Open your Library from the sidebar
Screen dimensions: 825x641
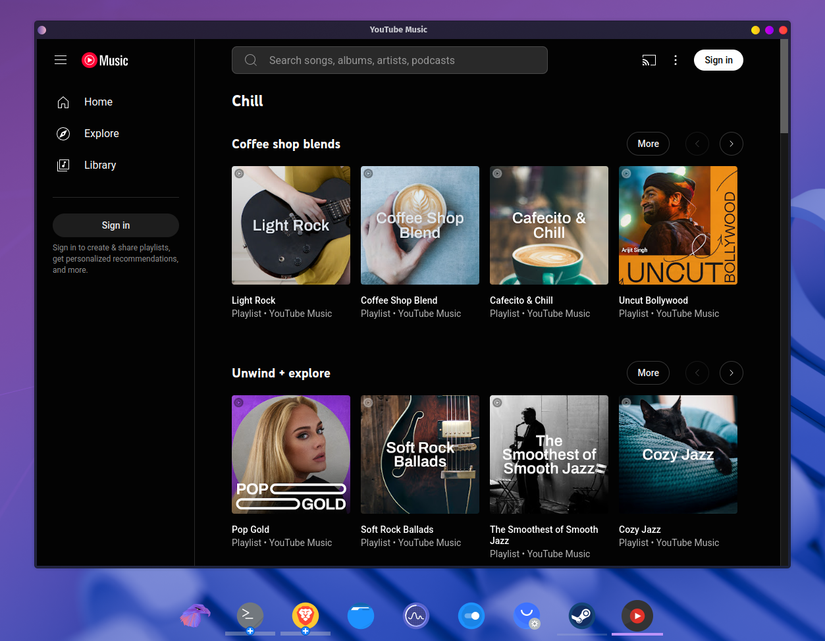pos(99,164)
